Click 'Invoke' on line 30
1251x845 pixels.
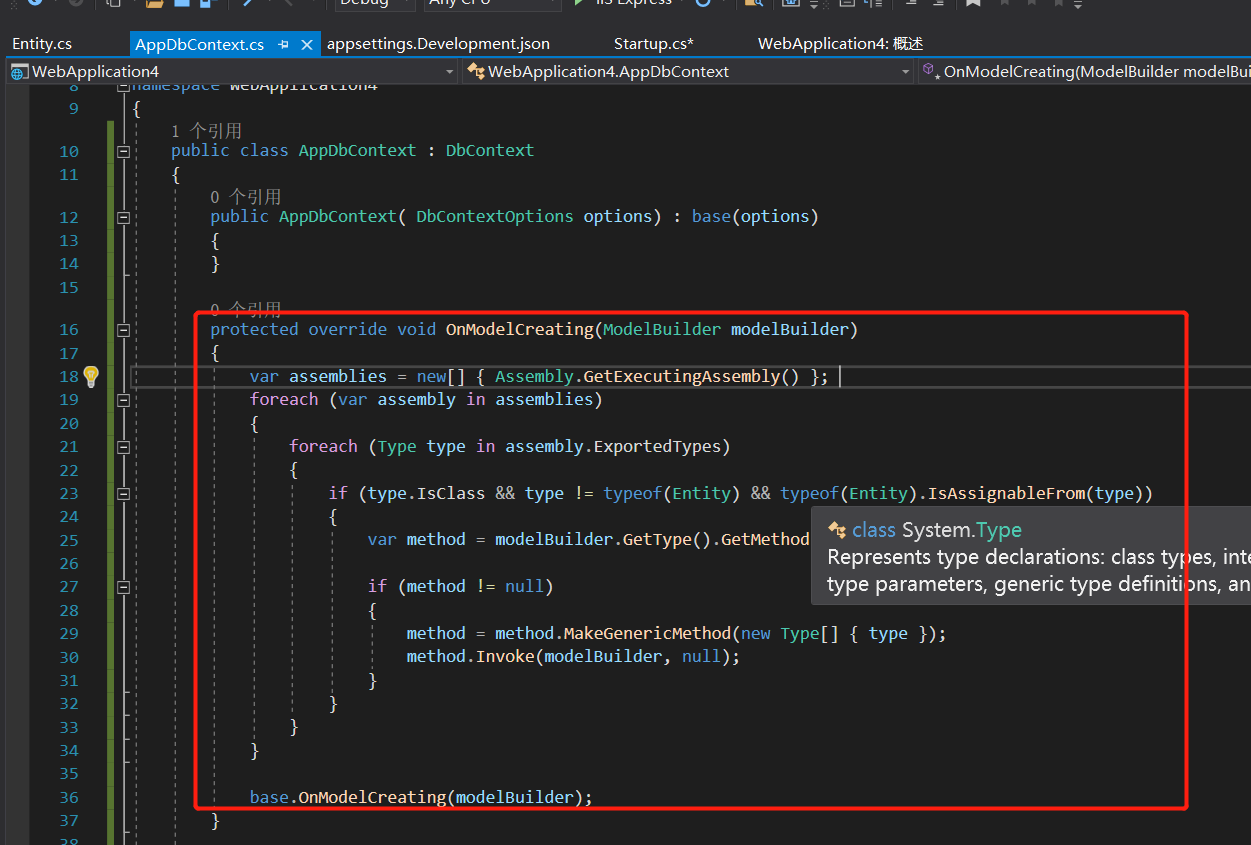tap(505, 656)
